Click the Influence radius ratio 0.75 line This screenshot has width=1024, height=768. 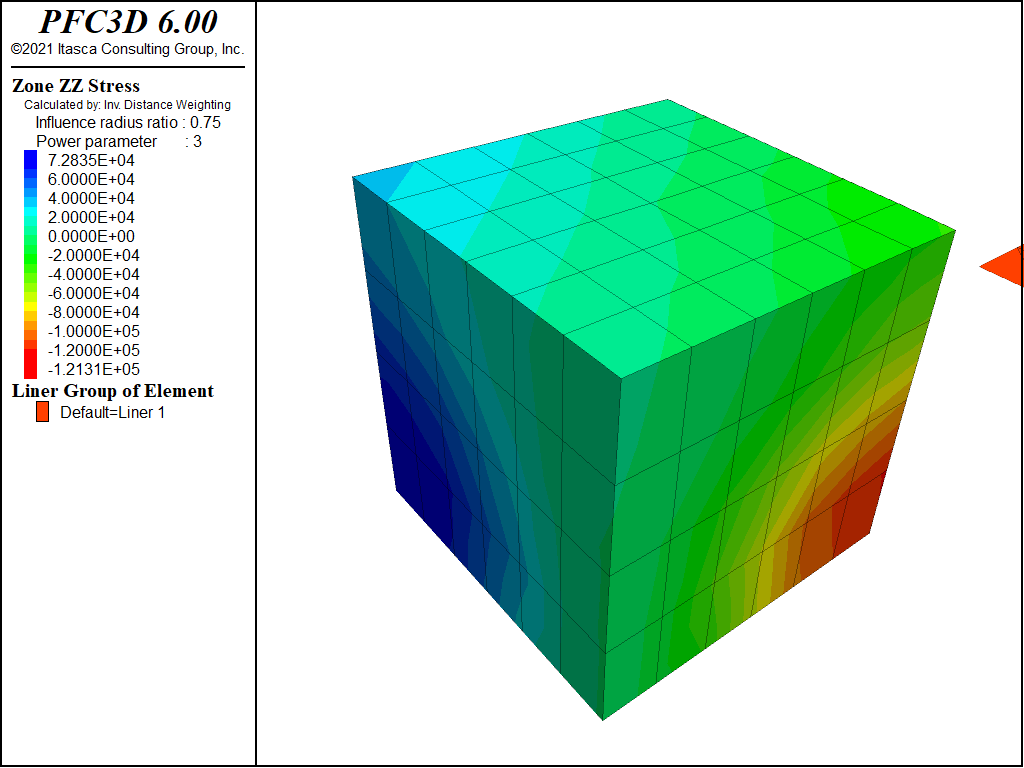[128, 123]
